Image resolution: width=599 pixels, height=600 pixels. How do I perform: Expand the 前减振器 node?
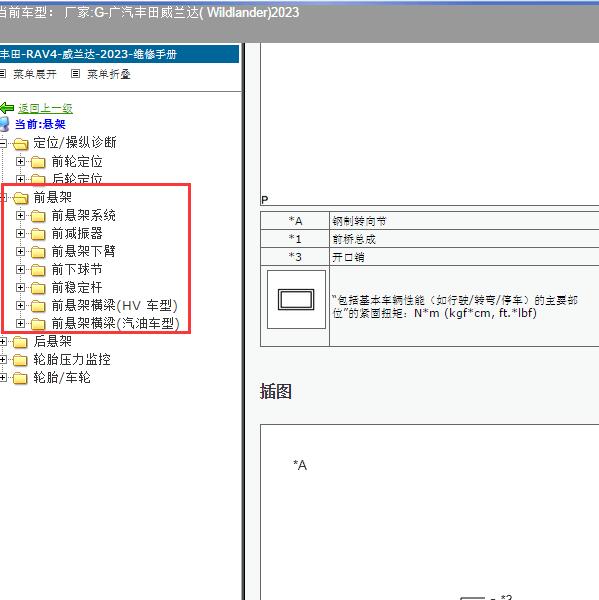(20, 233)
